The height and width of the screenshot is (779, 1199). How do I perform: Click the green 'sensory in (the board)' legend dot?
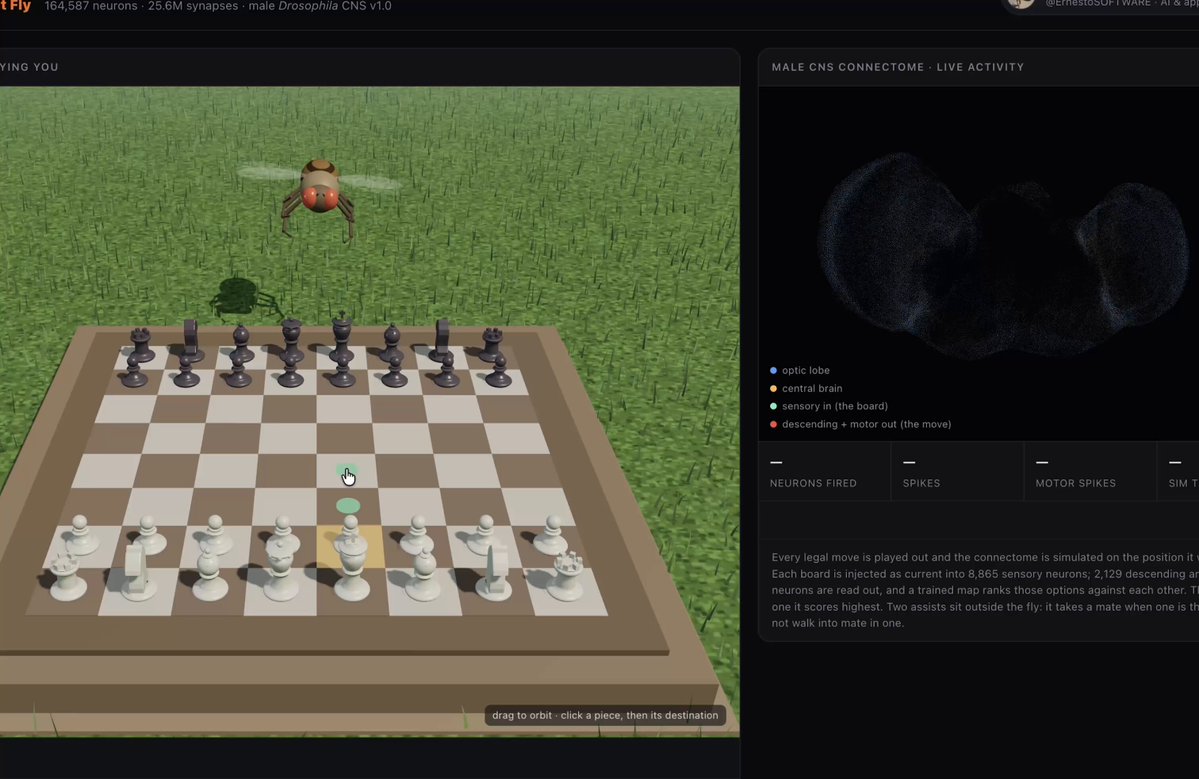click(773, 406)
